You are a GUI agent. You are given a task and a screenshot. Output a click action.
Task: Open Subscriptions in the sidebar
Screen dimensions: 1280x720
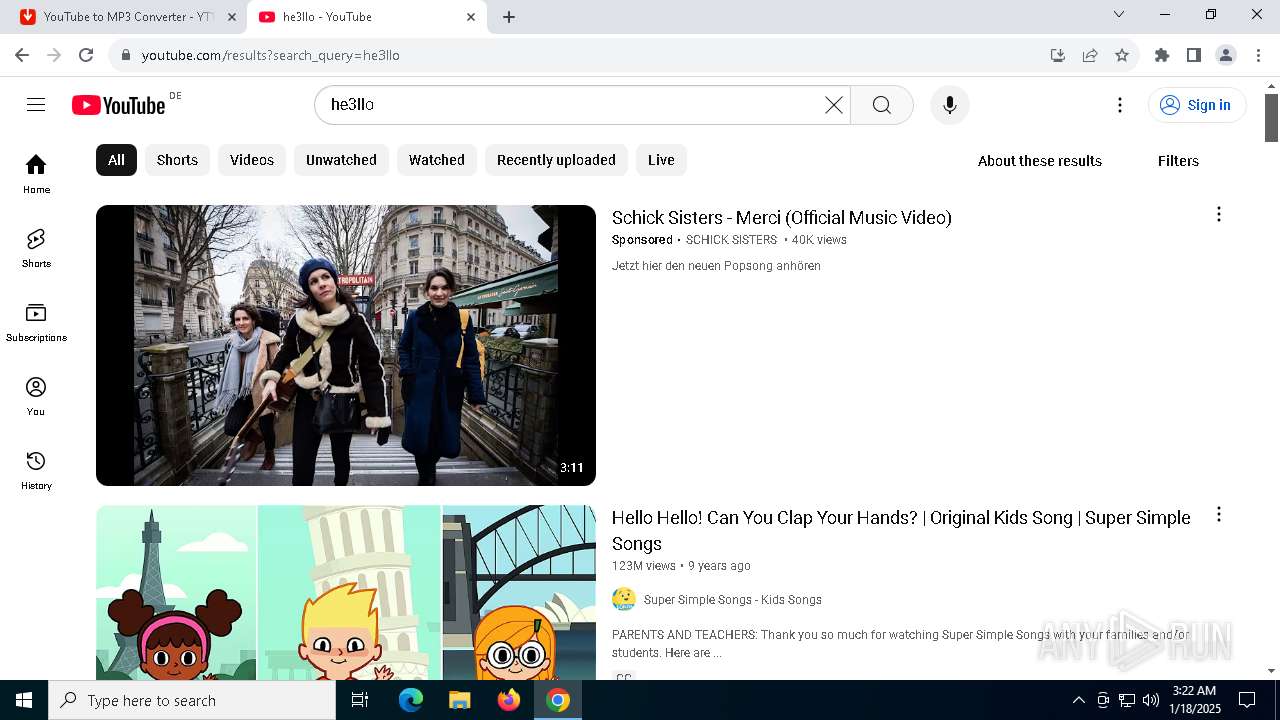click(x=36, y=321)
